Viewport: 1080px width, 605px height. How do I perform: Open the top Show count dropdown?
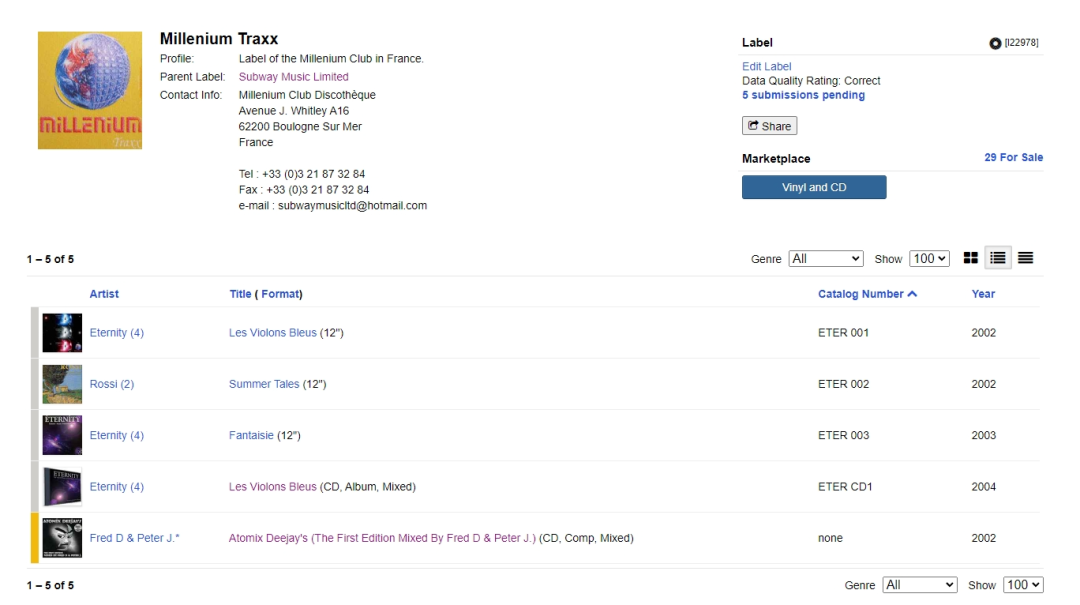point(929,259)
